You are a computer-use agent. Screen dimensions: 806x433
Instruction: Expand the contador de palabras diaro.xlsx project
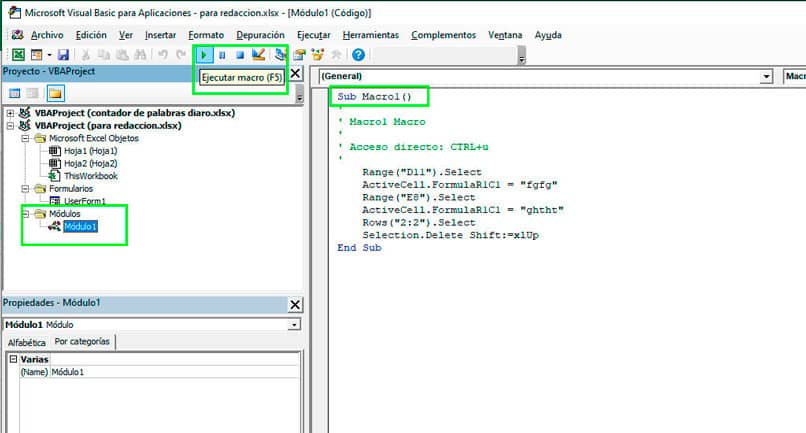pyautogui.click(x=10, y=113)
